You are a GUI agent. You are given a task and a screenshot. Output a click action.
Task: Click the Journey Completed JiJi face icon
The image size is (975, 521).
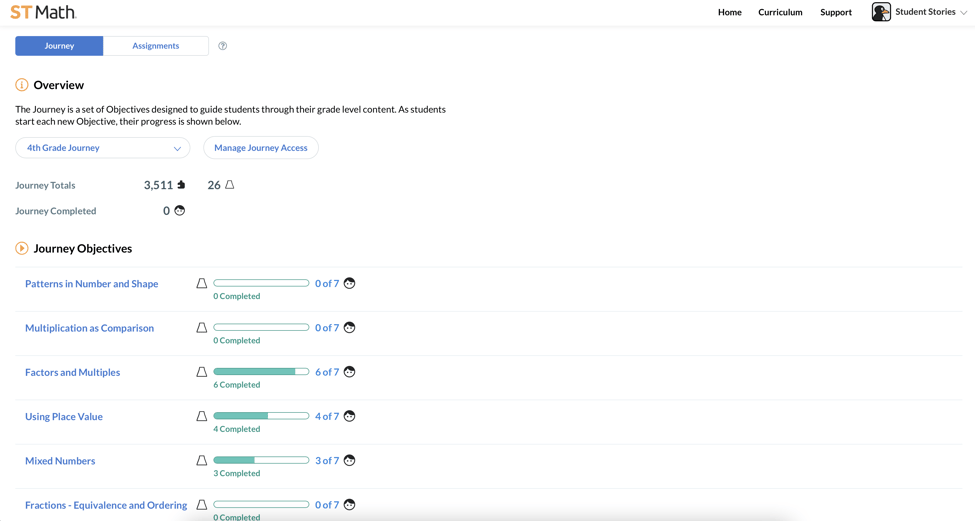[x=180, y=210]
